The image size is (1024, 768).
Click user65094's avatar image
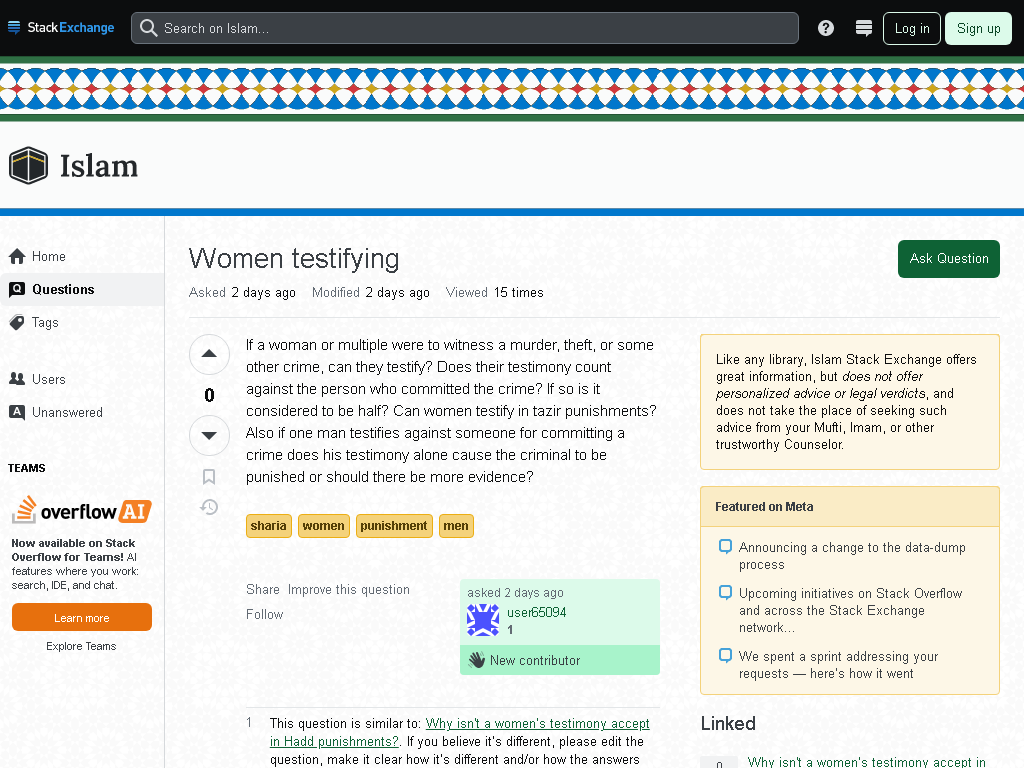coord(483,620)
